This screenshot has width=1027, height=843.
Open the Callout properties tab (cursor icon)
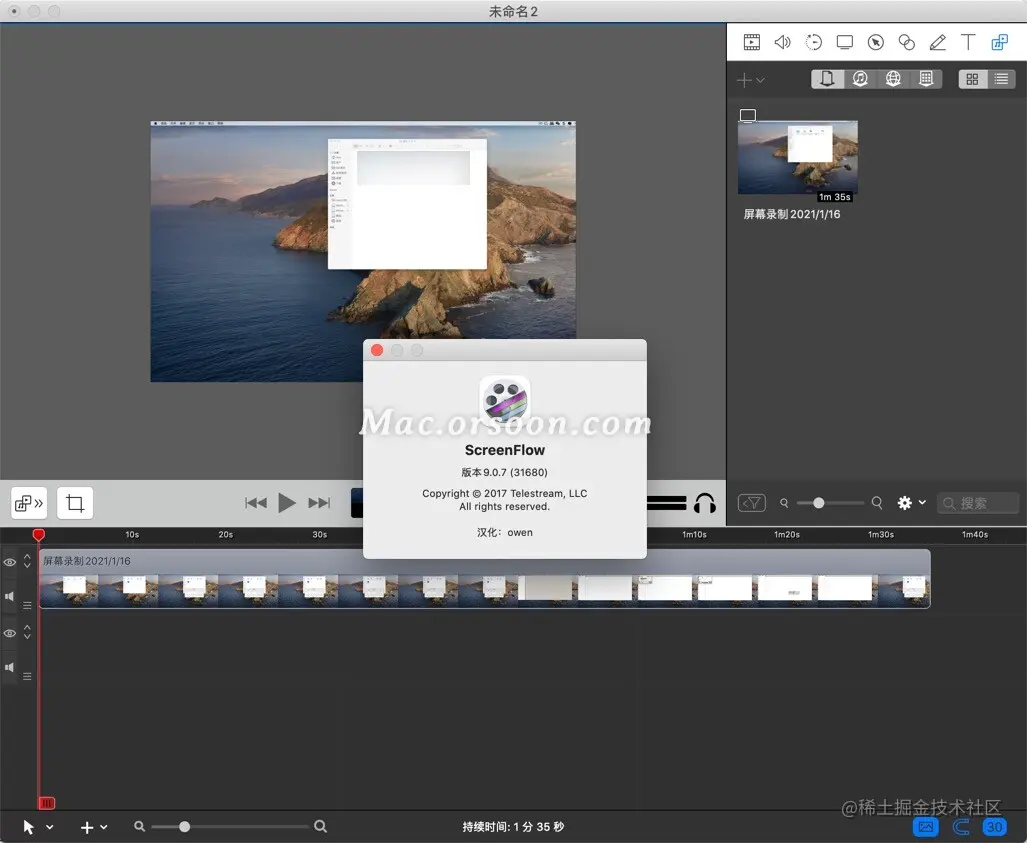click(876, 43)
